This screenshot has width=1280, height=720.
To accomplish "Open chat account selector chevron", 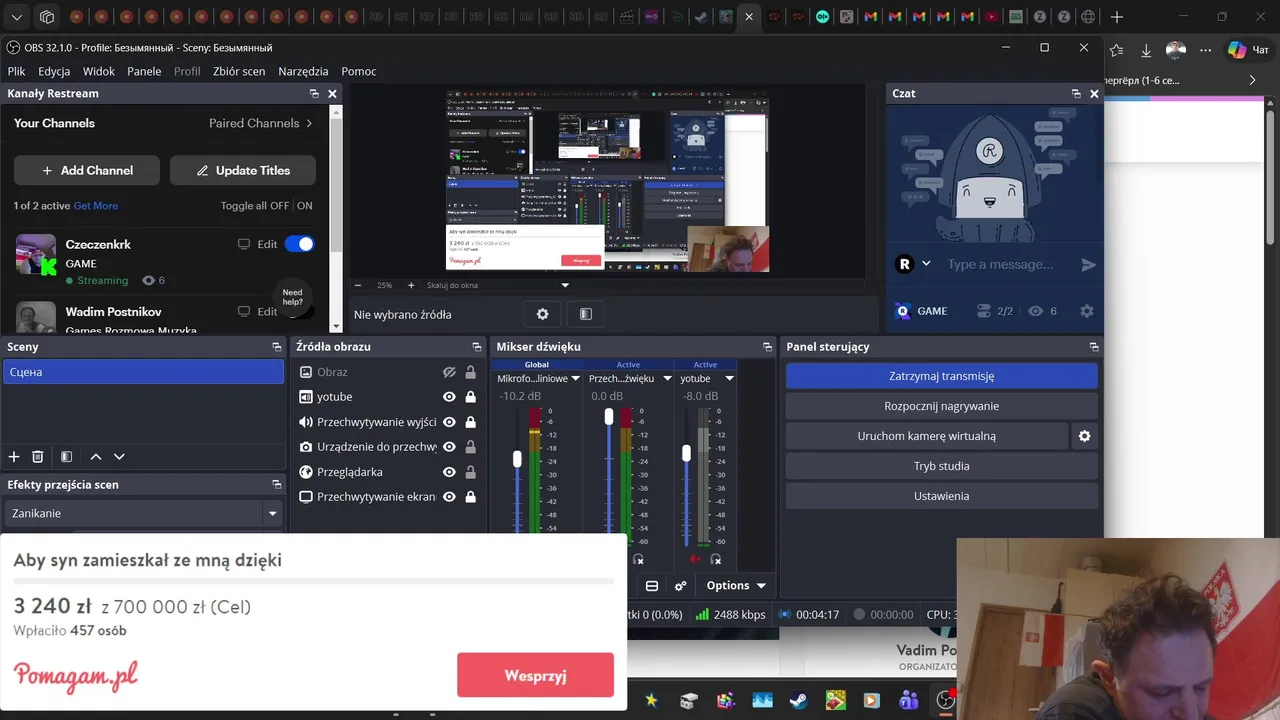I will click(x=926, y=264).
